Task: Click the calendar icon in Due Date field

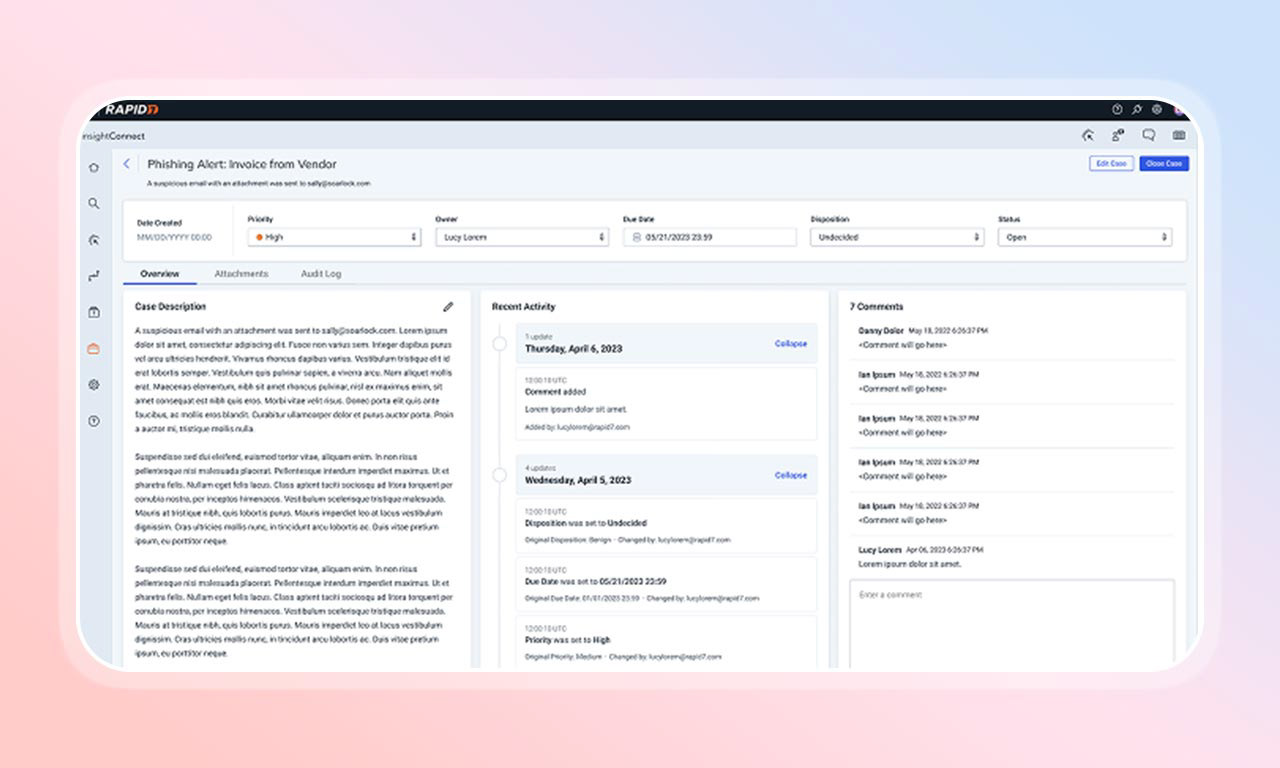Action: (x=637, y=237)
